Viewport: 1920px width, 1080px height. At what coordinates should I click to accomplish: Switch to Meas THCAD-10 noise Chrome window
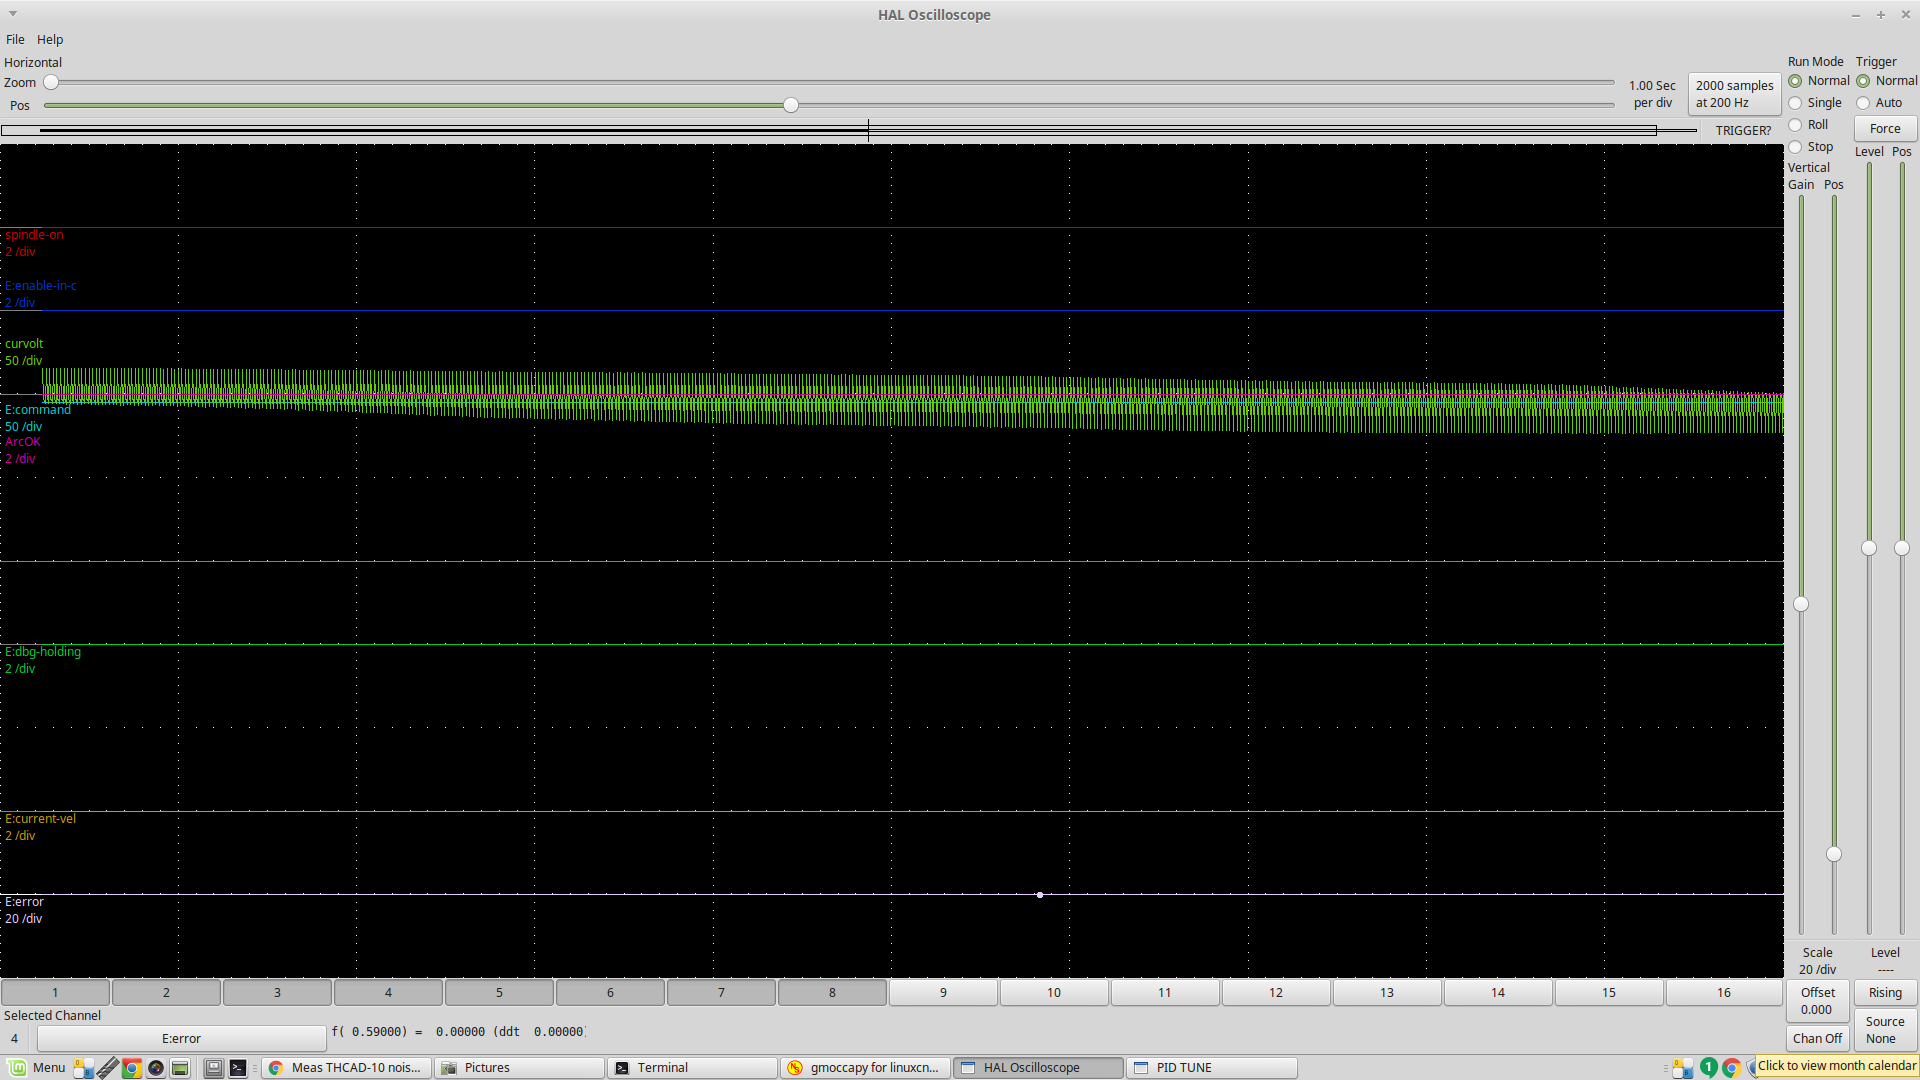click(x=346, y=1067)
